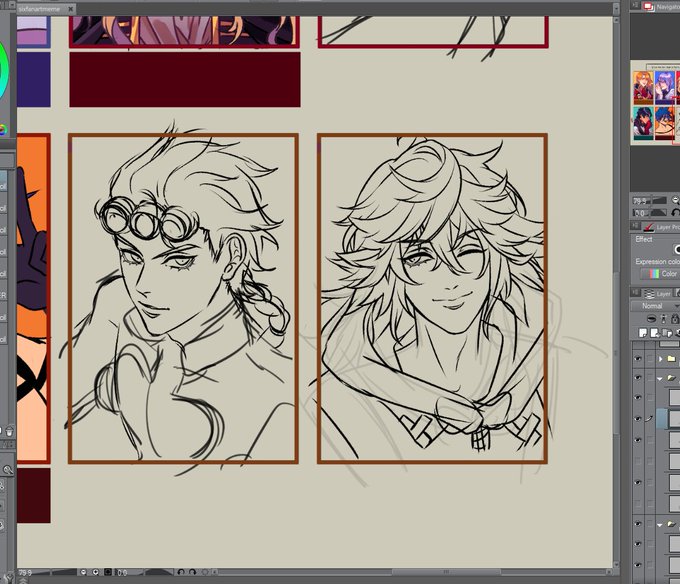
Task: Open the Navigator tab
Action: point(662,7)
